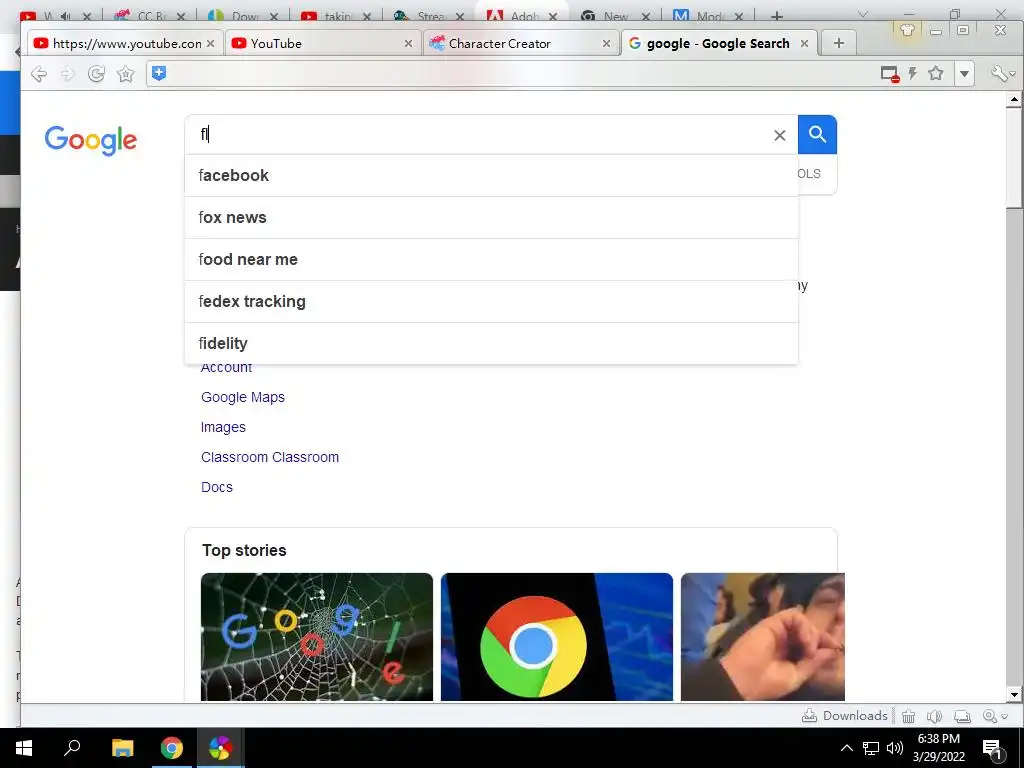Open the Windows Start menu
Viewport: 1024px width, 768px height.
click(x=24, y=748)
